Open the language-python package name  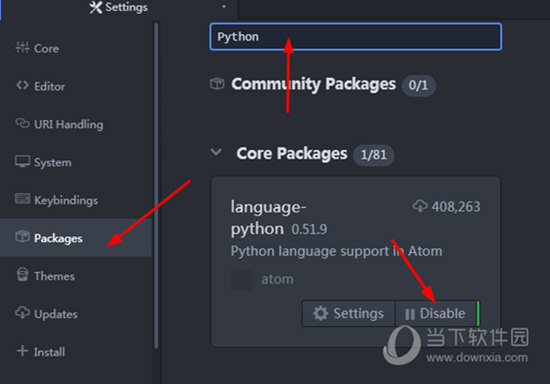tap(268, 218)
